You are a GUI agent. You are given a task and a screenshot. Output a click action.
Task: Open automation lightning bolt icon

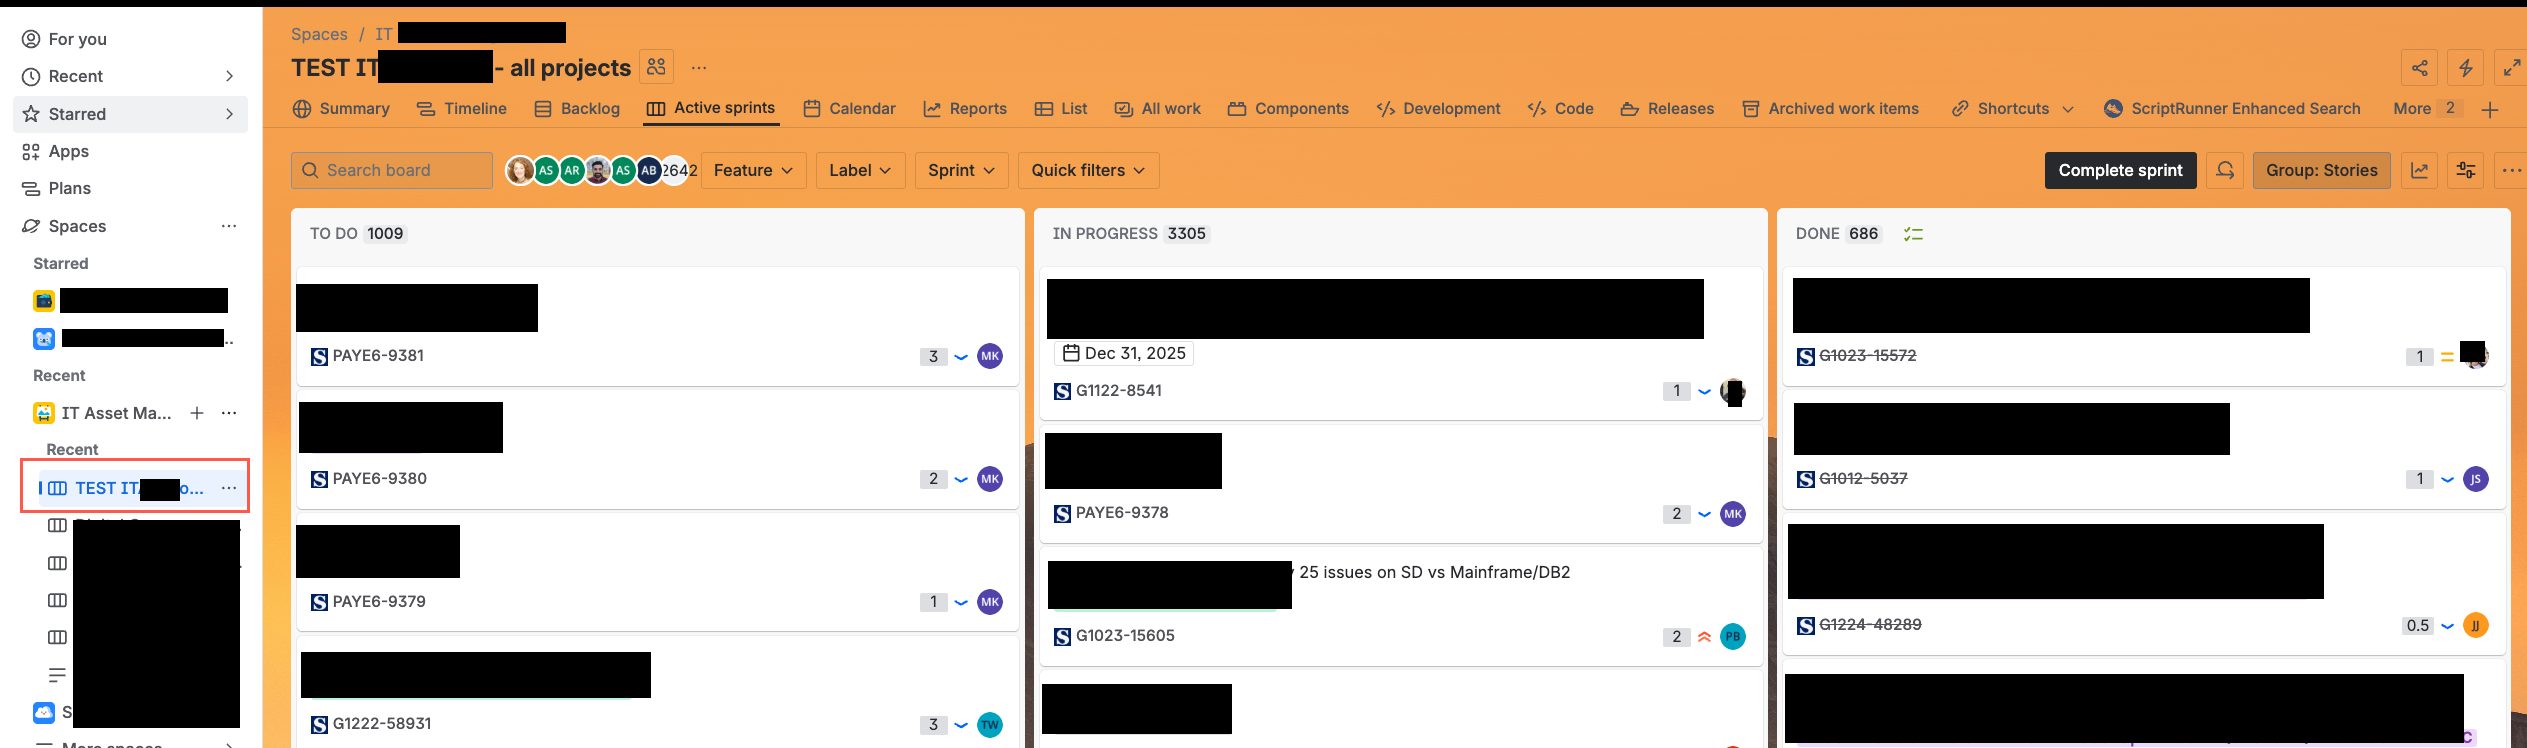[2465, 68]
